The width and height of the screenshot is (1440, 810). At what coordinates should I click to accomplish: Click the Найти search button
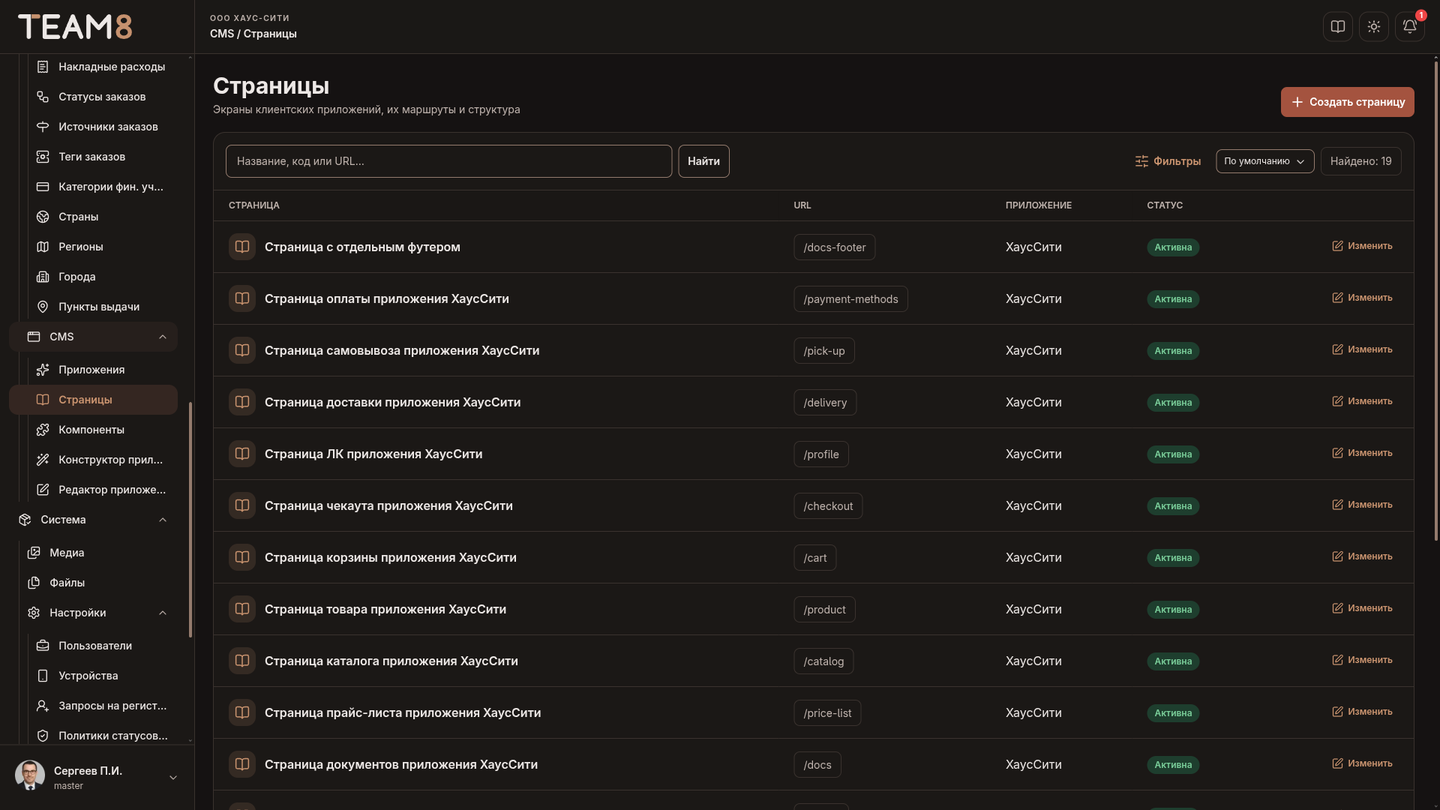click(704, 161)
